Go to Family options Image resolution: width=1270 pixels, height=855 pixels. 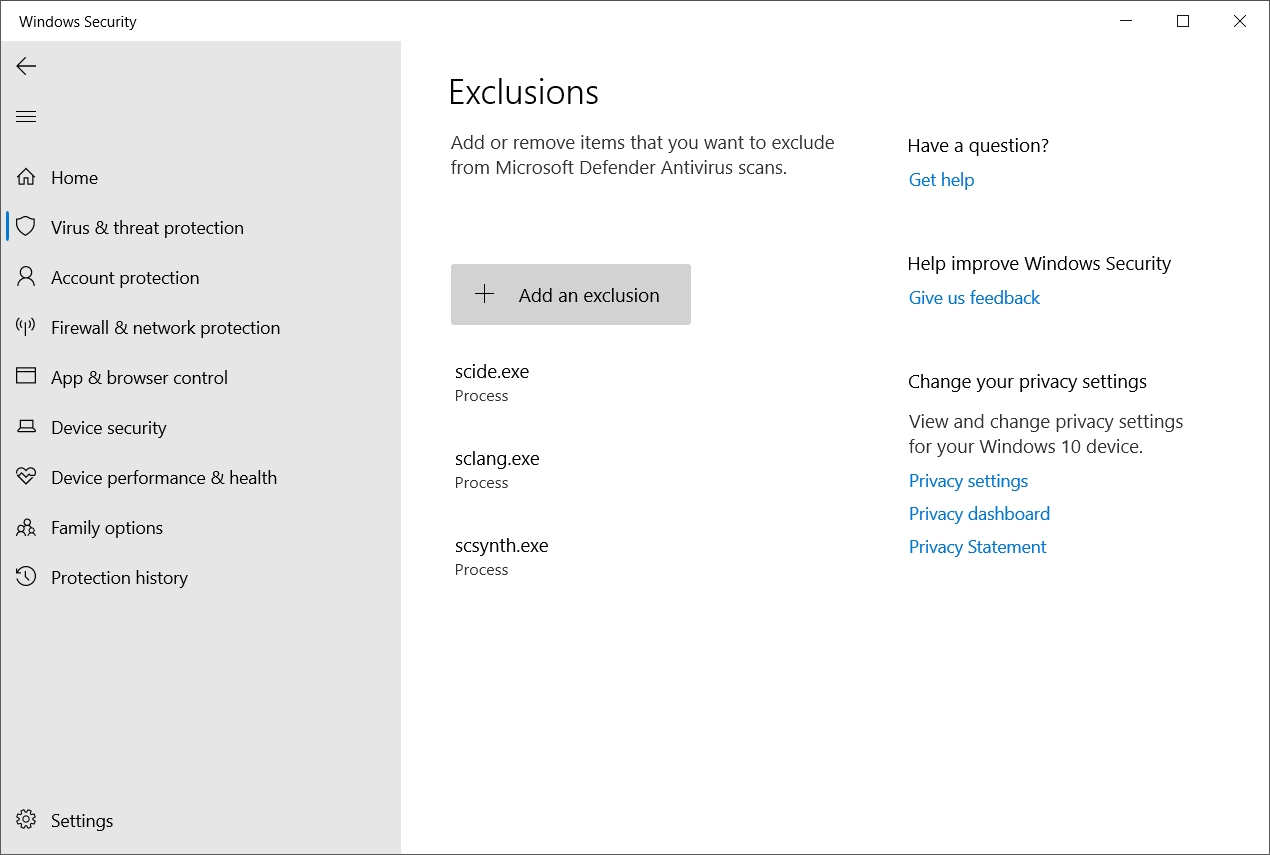point(200,527)
